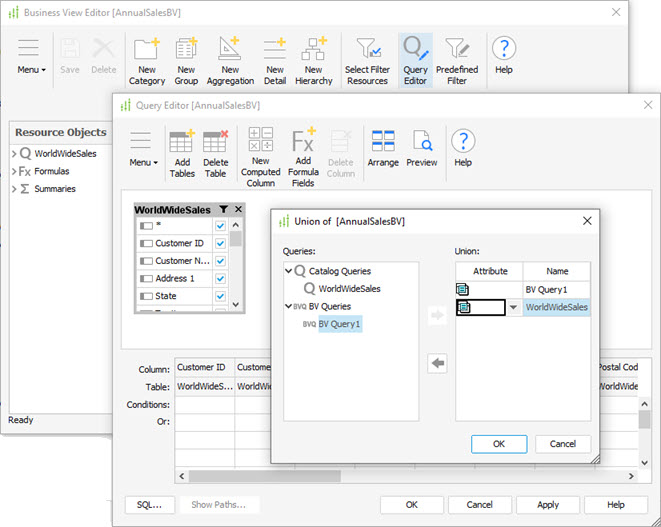
Task: Click sigma Summaries icon in Resource Objects
Action: point(25,189)
